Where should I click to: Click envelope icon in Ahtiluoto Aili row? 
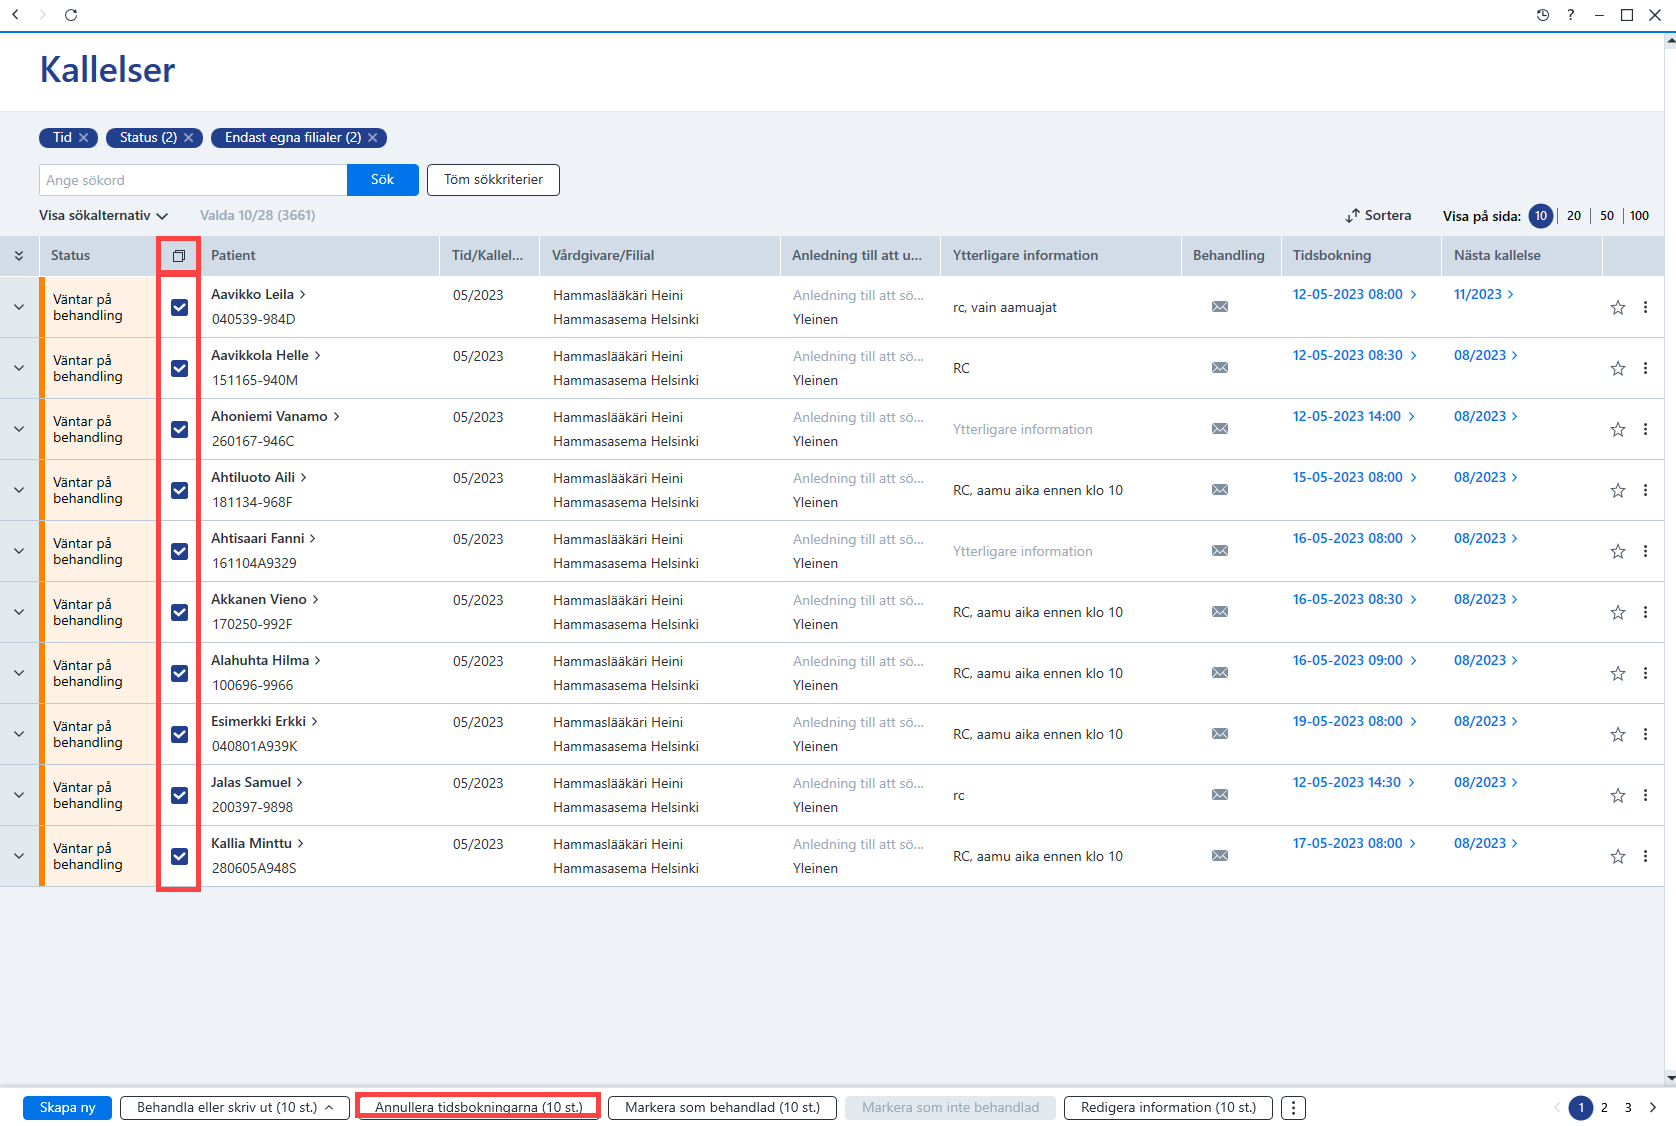point(1220,490)
